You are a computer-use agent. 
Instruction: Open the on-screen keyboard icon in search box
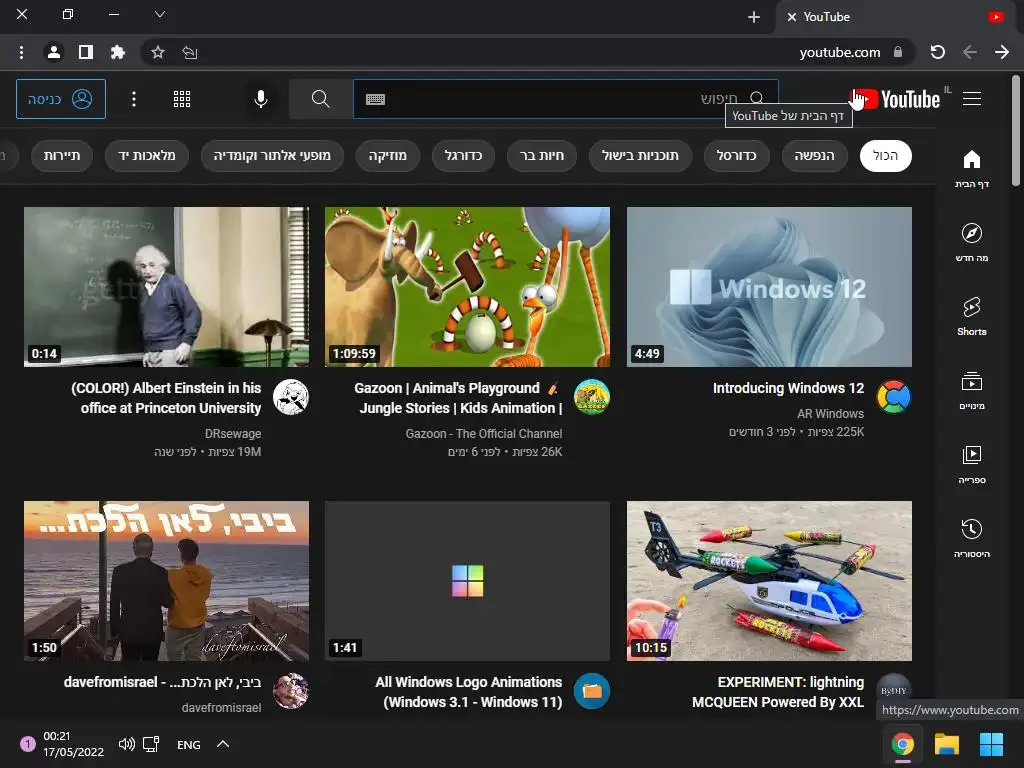click(376, 99)
